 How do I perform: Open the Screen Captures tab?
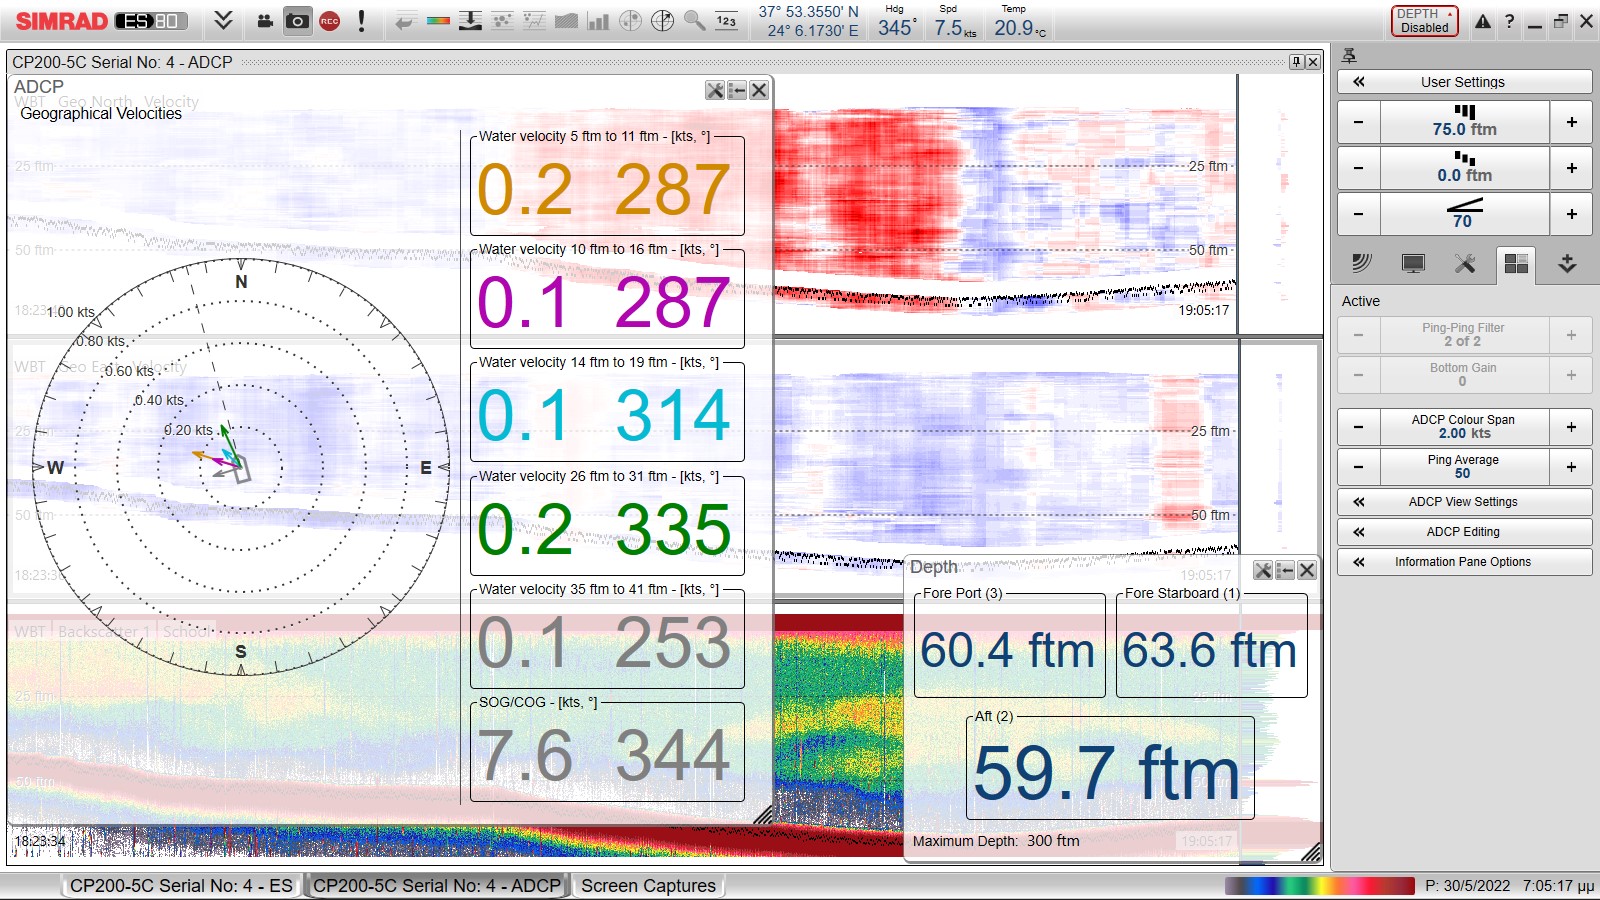click(x=648, y=886)
